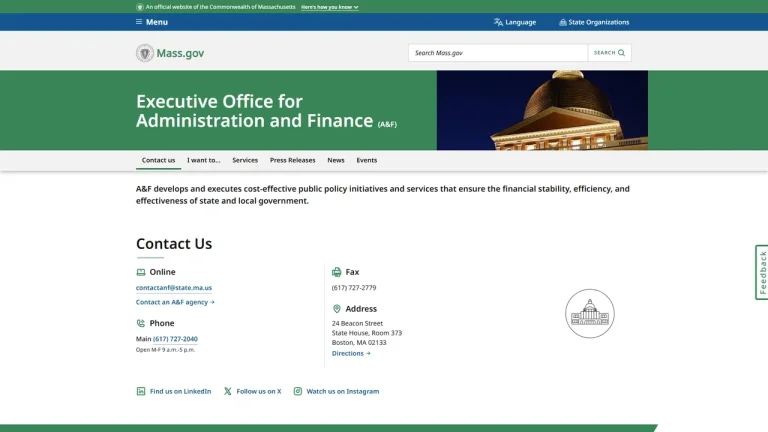Click the Instagram icon
Screen dimensions: 768x432
click(298, 391)
